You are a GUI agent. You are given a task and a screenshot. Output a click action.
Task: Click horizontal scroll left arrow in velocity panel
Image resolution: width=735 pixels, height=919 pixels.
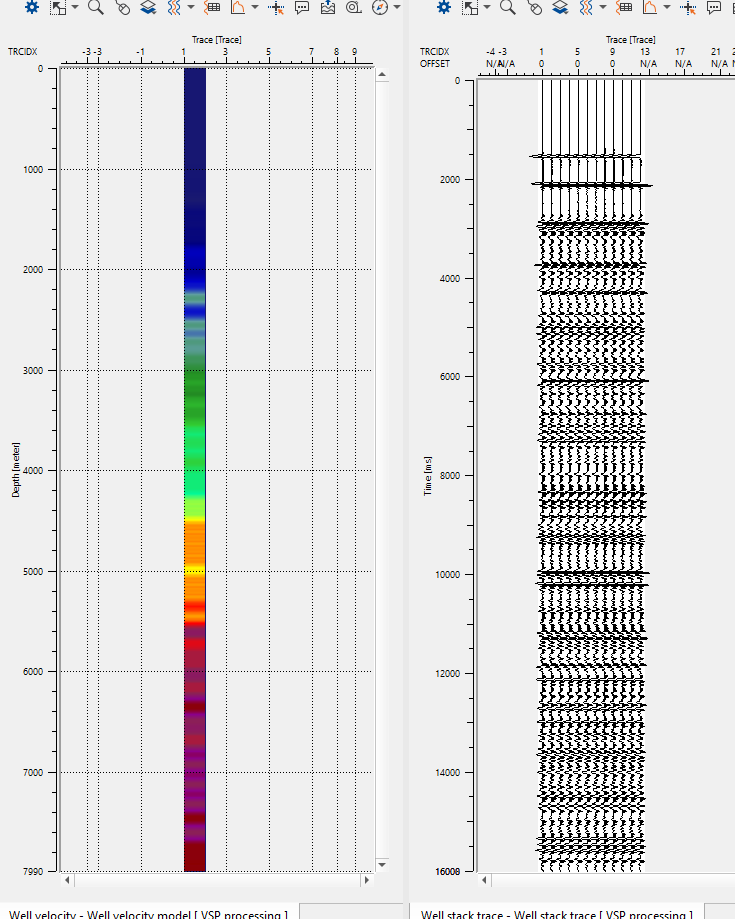pos(67,879)
